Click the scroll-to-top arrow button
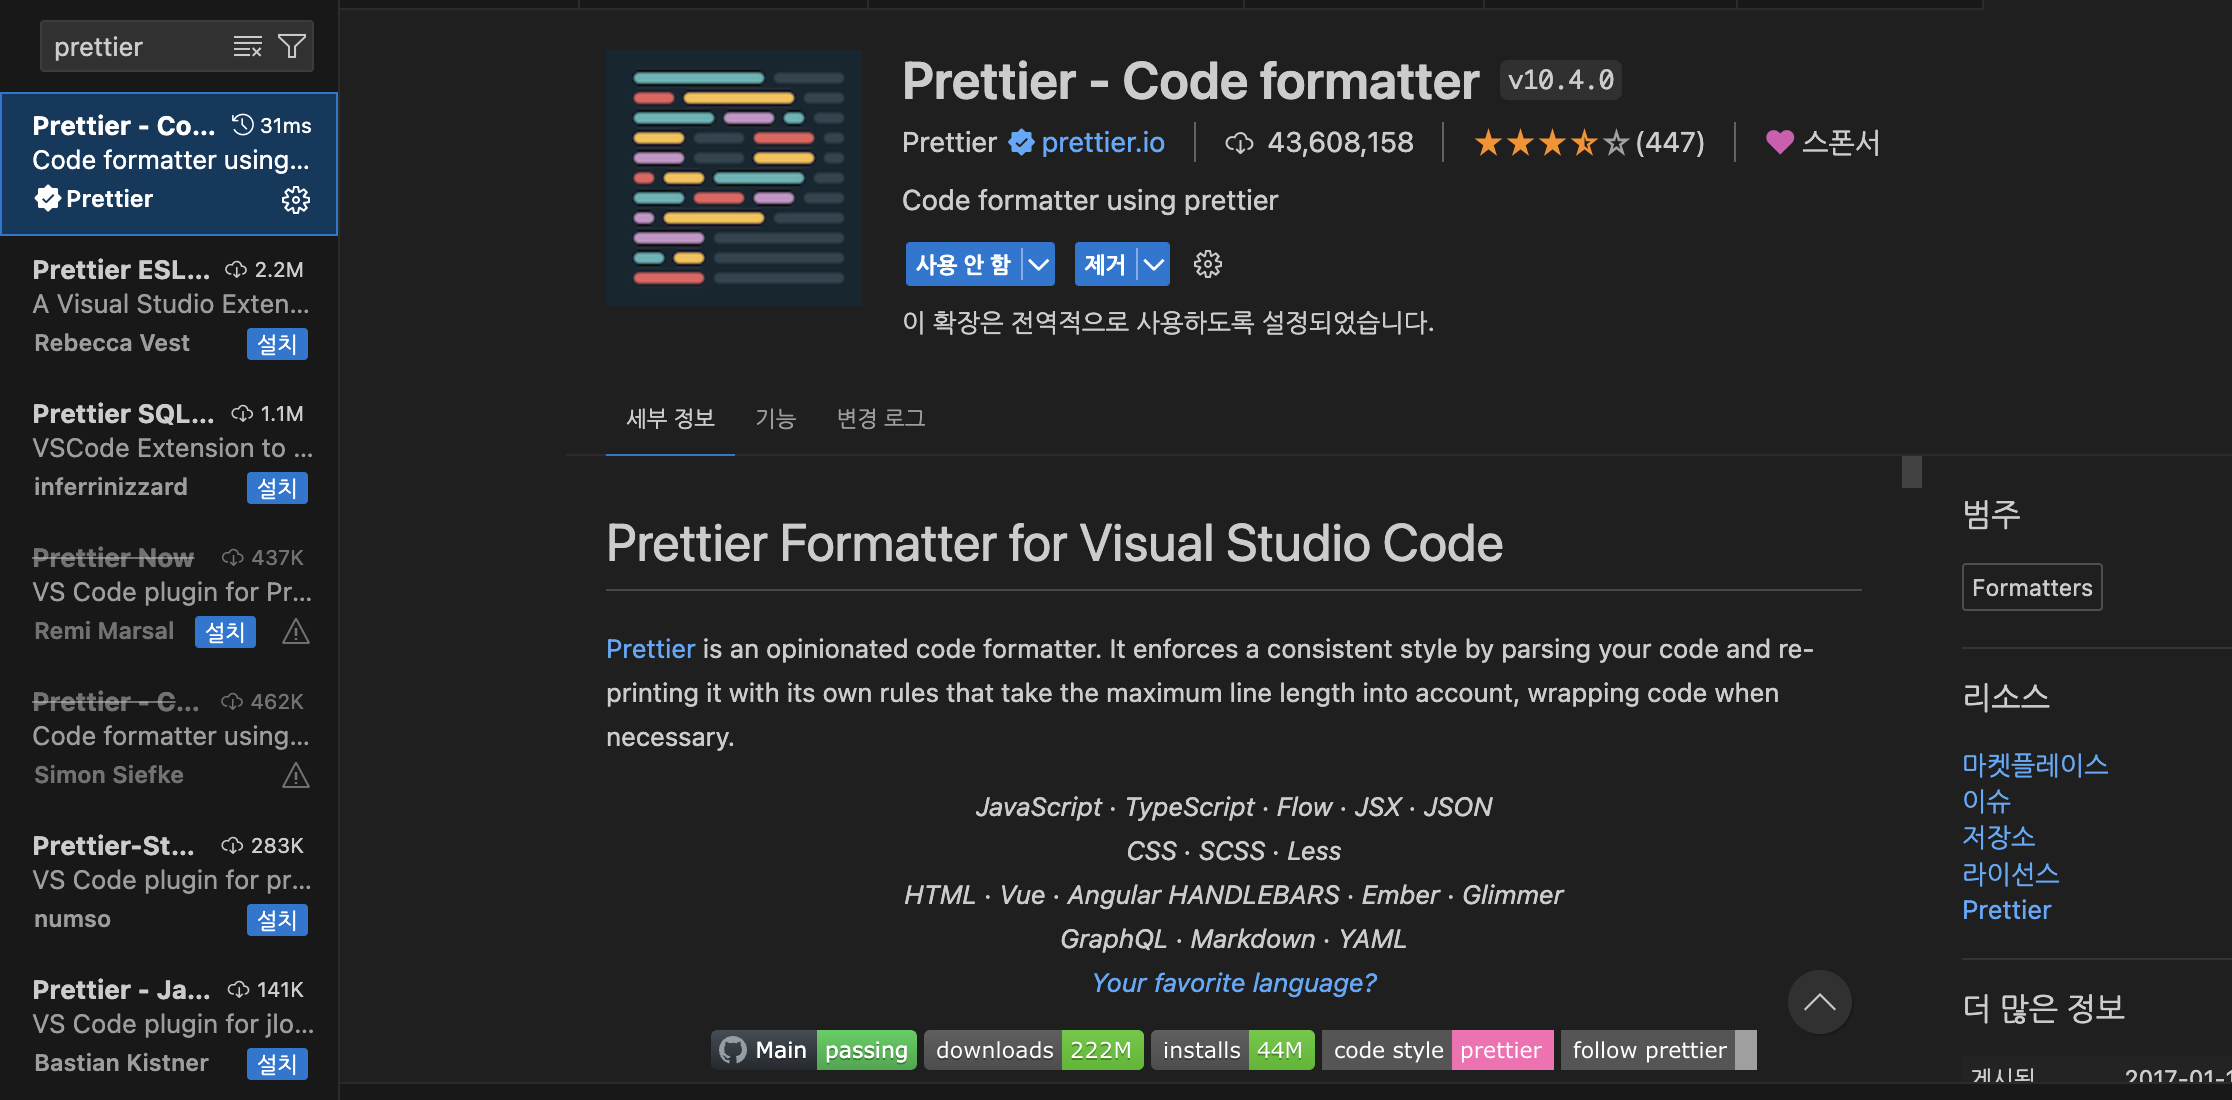The width and height of the screenshot is (2232, 1100). pyautogui.click(x=1819, y=1002)
